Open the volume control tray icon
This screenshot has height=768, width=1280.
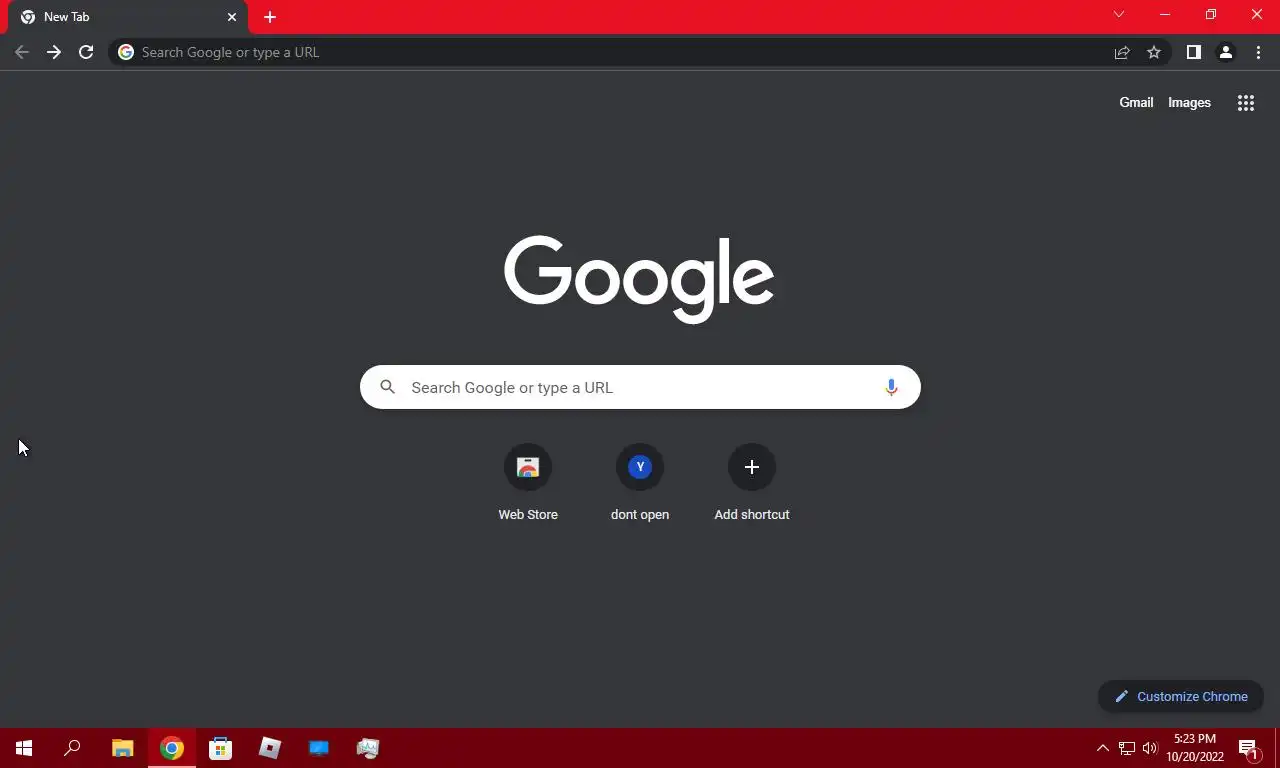pos(1150,748)
